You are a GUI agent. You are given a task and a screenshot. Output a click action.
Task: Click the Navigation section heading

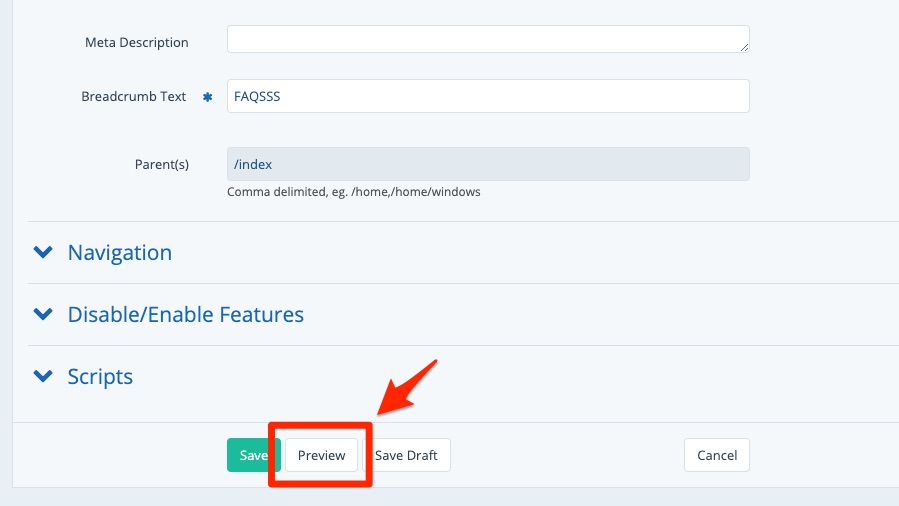[x=120, y=253]
